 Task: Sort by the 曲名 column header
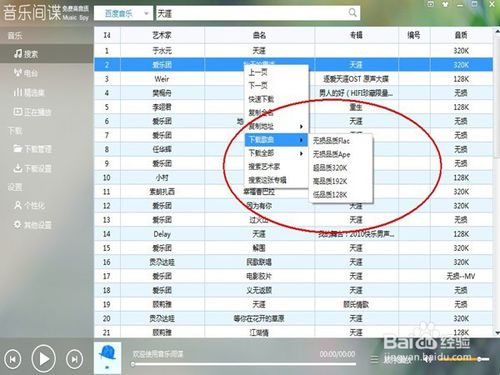point(259,35)
